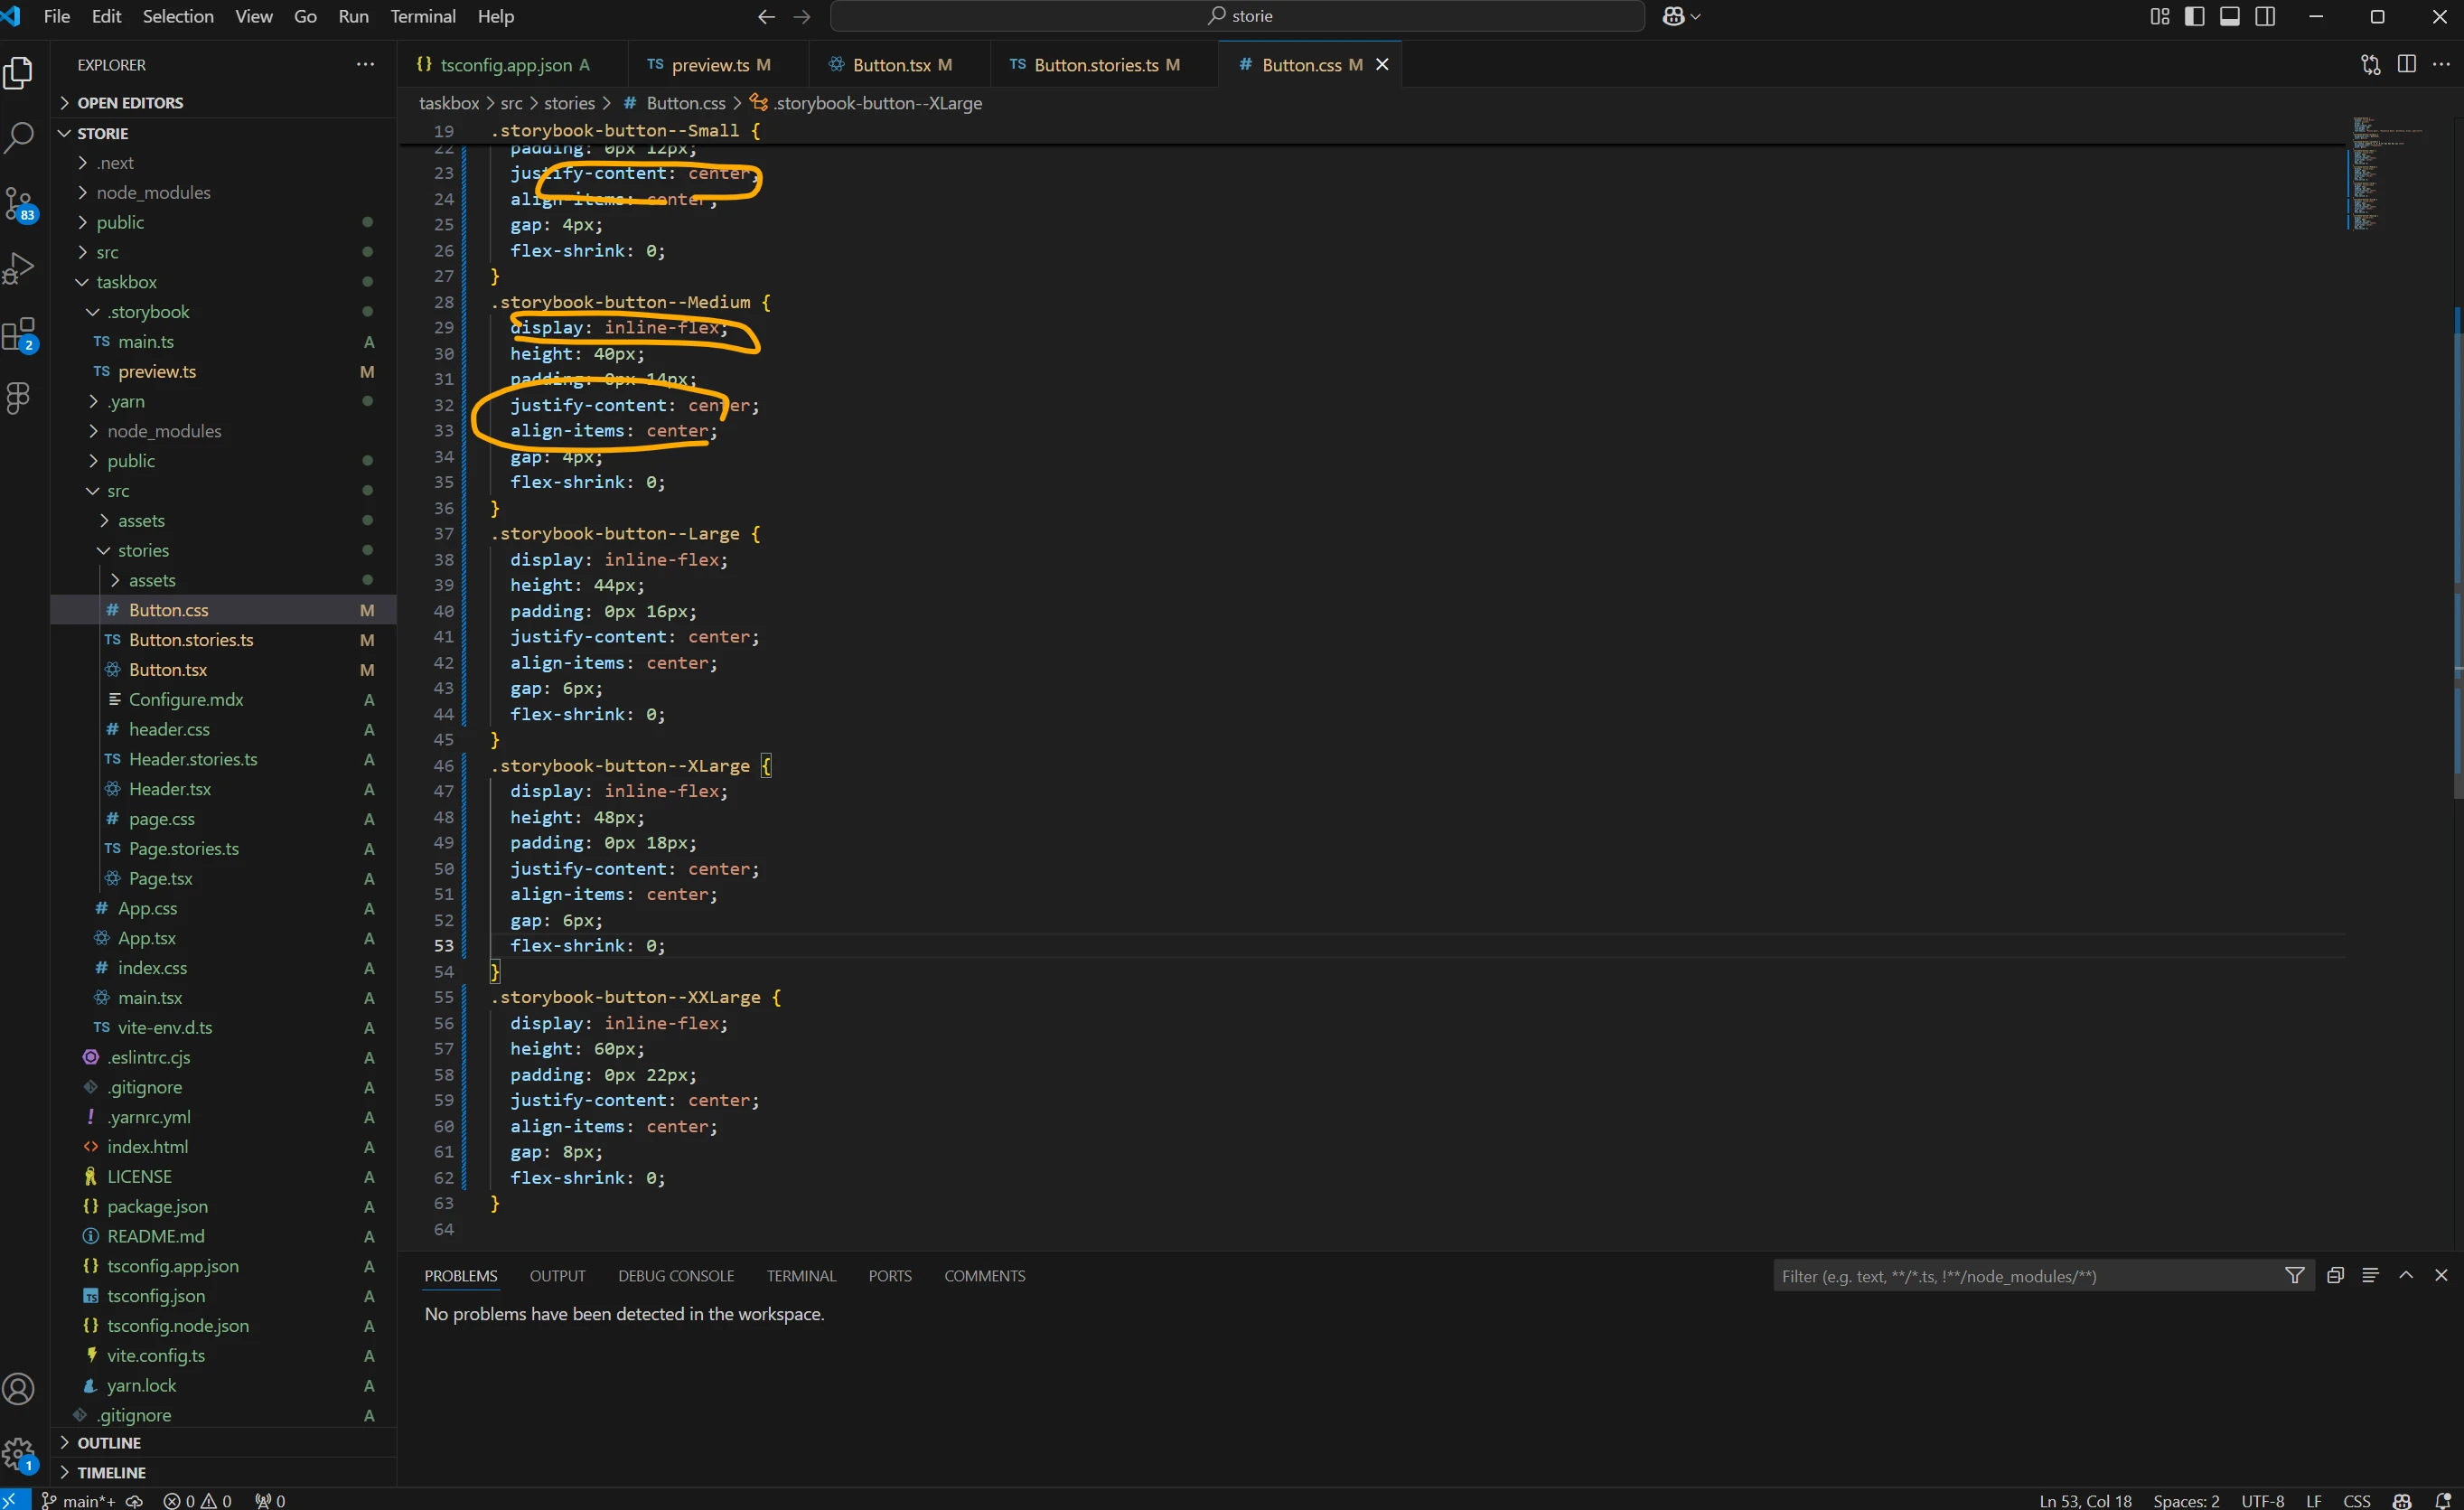Expand the .yarn folder

point(224,401)
